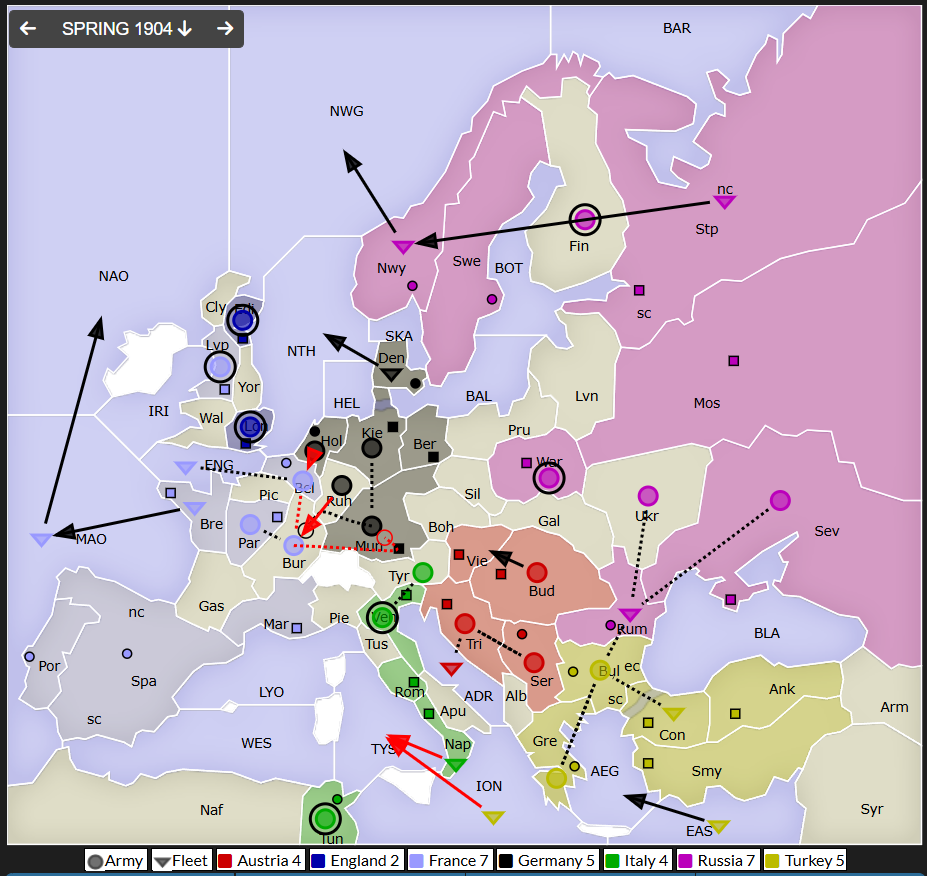
Task: Click the Austria 4 legend entry
Action: pos(259,860)
